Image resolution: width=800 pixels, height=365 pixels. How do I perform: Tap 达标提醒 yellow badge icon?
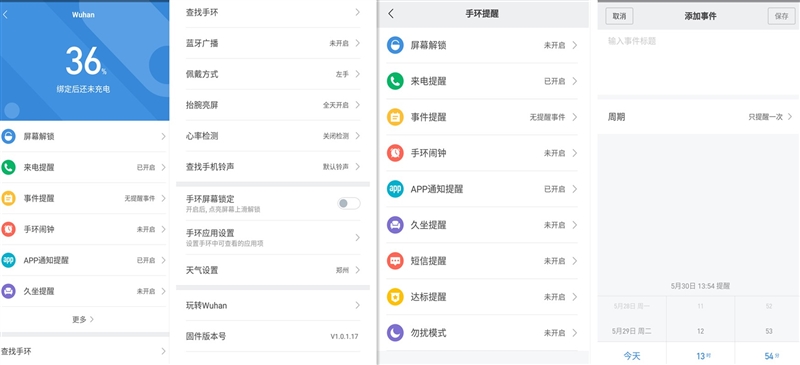pyautogui.click(x=395, y=297)
